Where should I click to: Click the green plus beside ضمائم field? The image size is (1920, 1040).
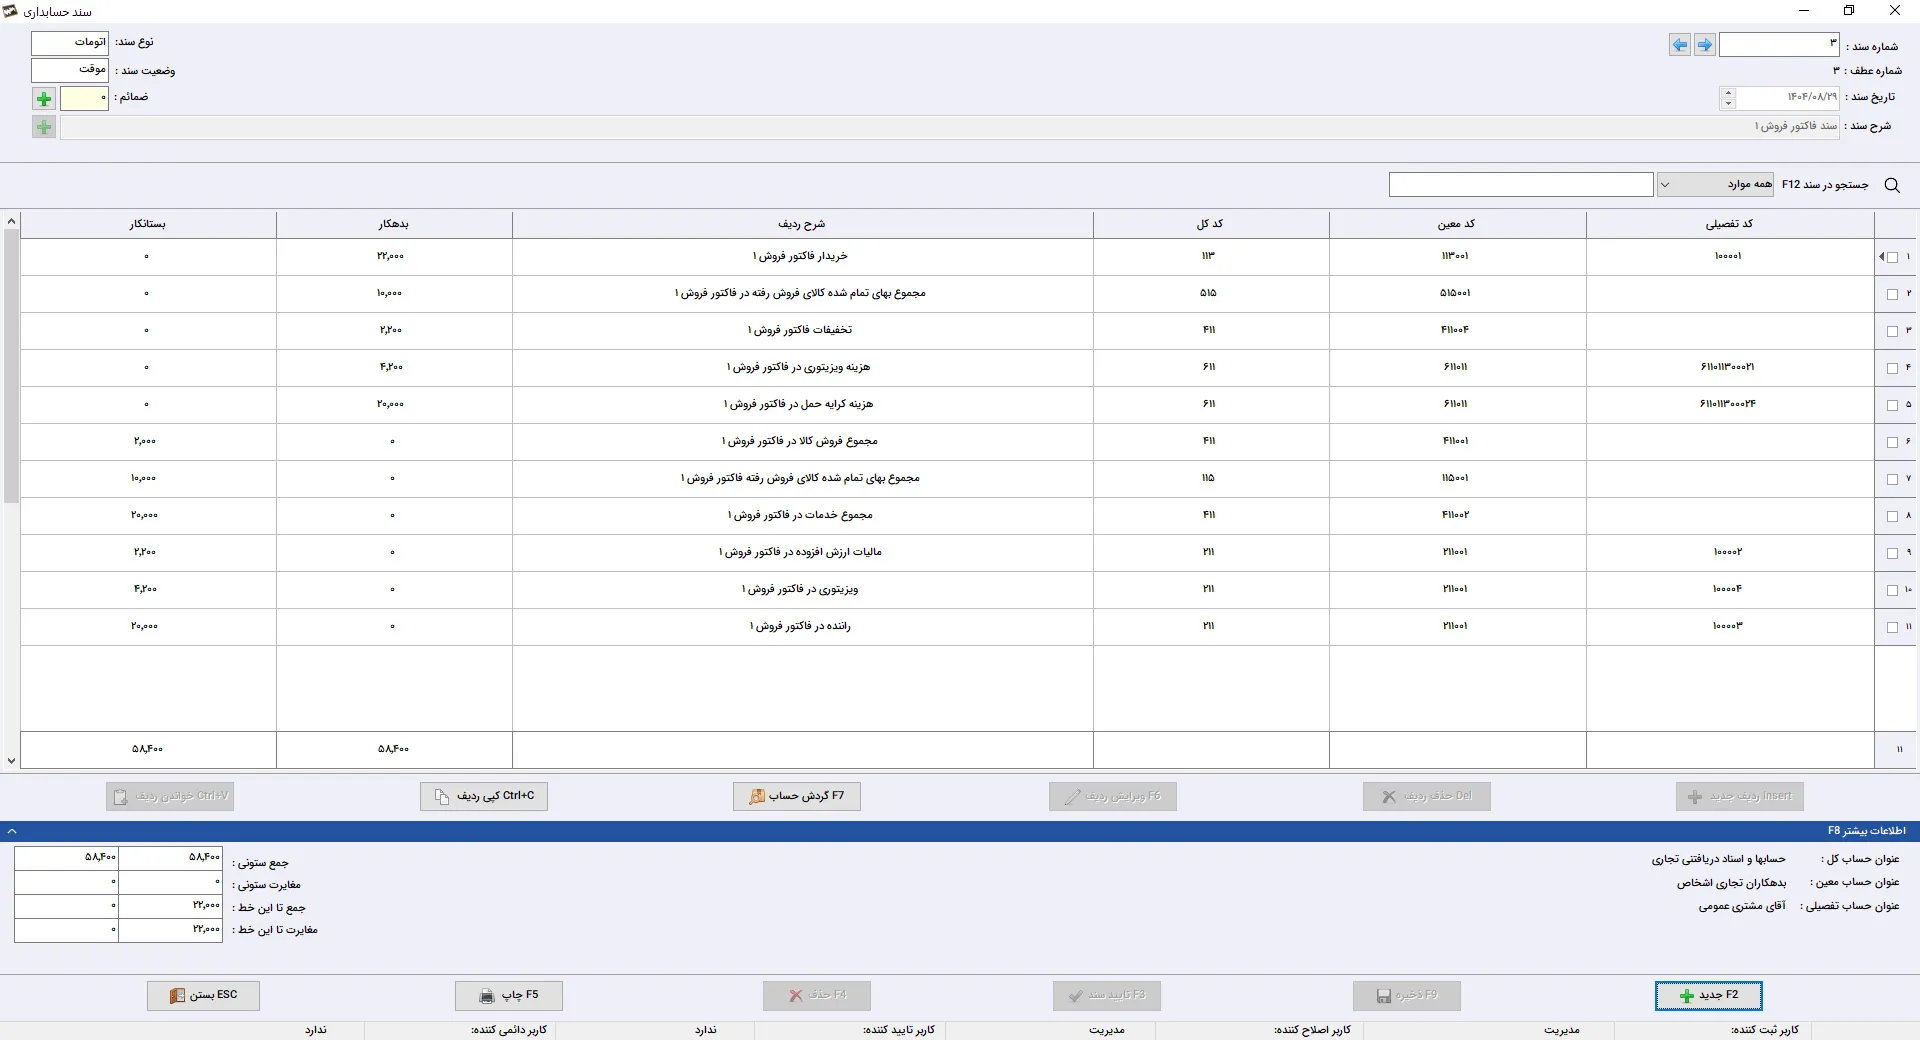[44, 99]
